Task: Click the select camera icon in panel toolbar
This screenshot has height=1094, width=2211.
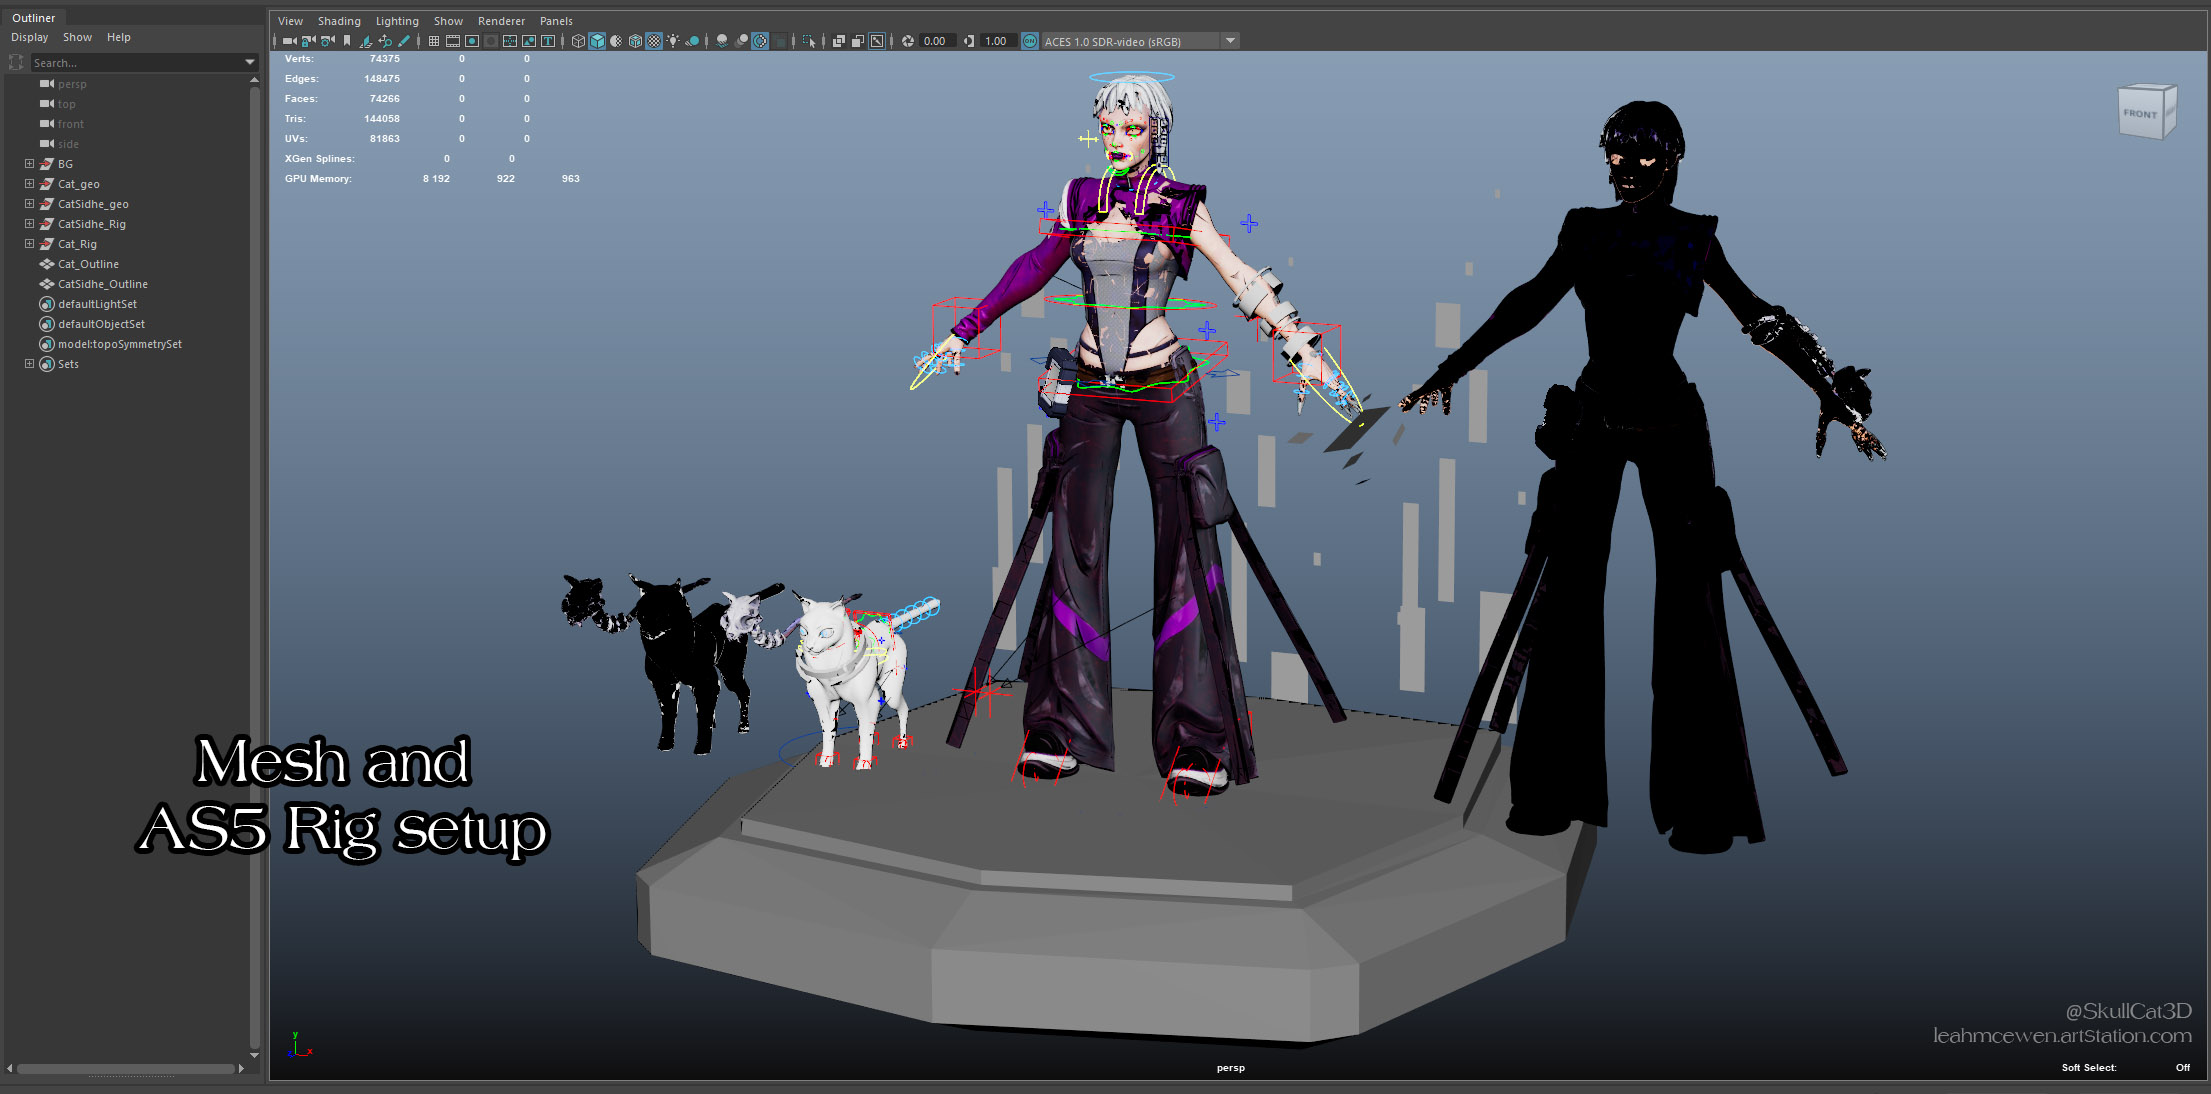Action: point(289,41)
